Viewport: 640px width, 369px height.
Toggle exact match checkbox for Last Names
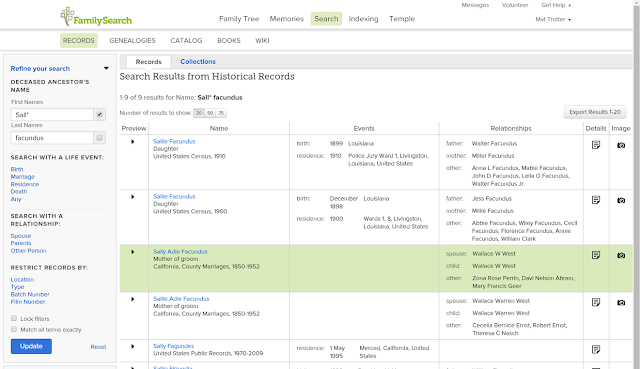point(100,138)
